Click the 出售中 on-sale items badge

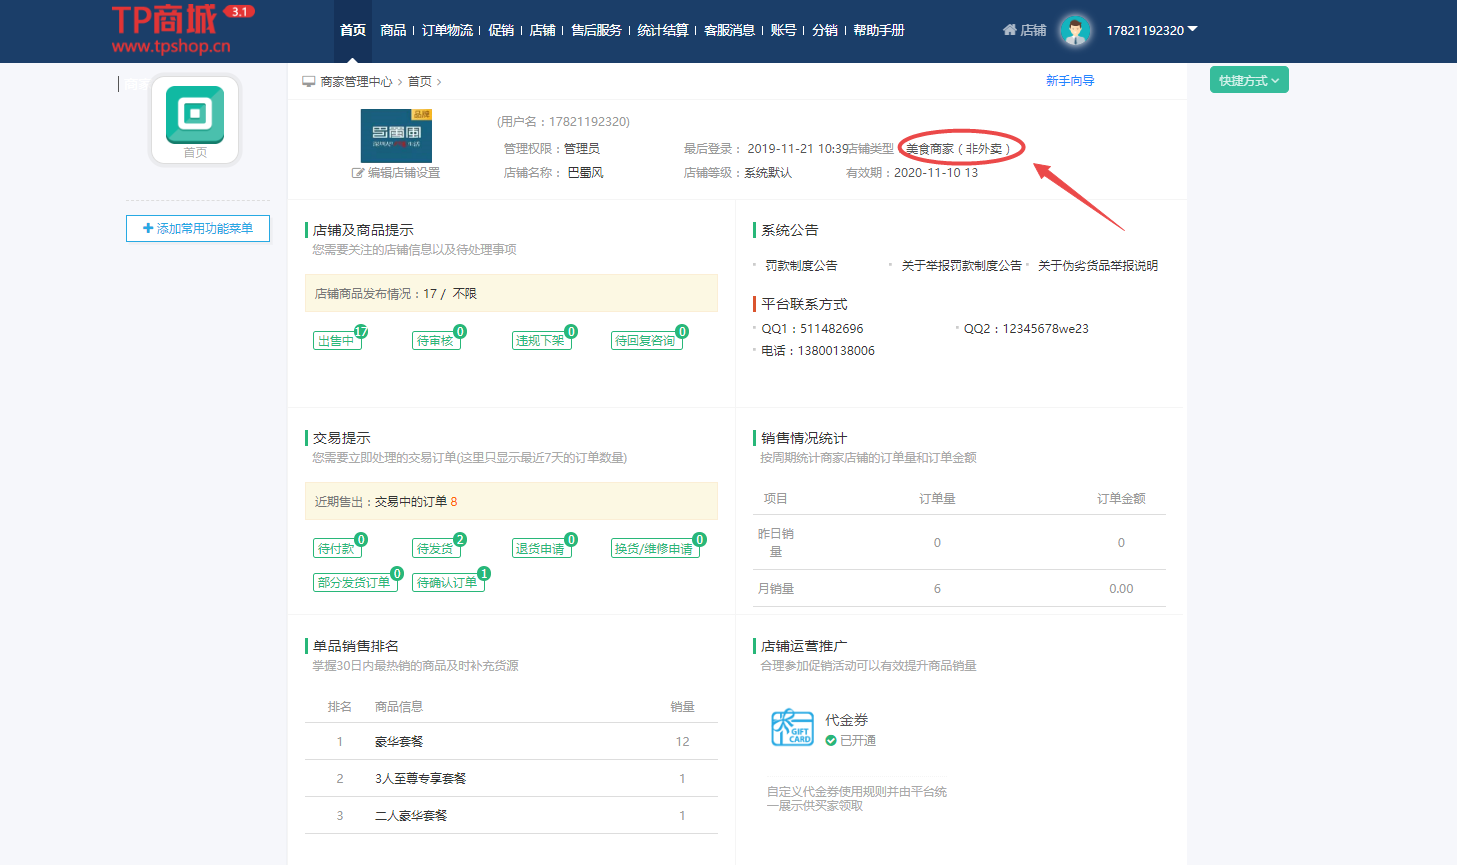tap(337, 340)
